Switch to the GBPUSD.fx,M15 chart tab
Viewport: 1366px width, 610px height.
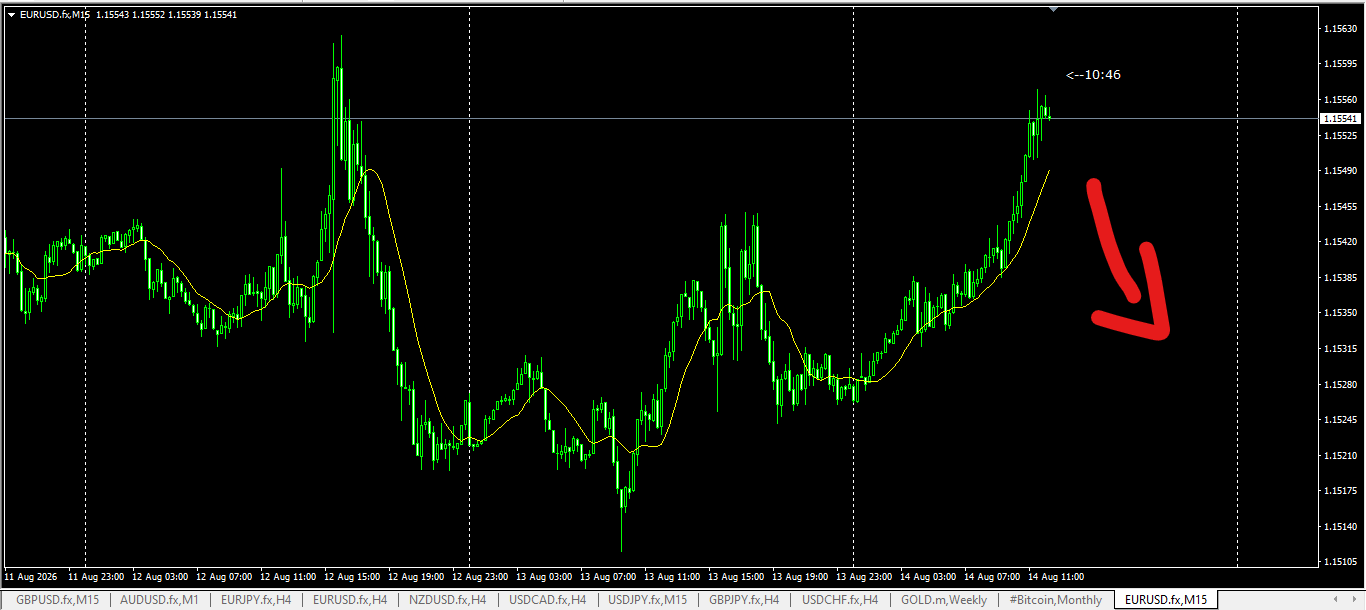58,600
